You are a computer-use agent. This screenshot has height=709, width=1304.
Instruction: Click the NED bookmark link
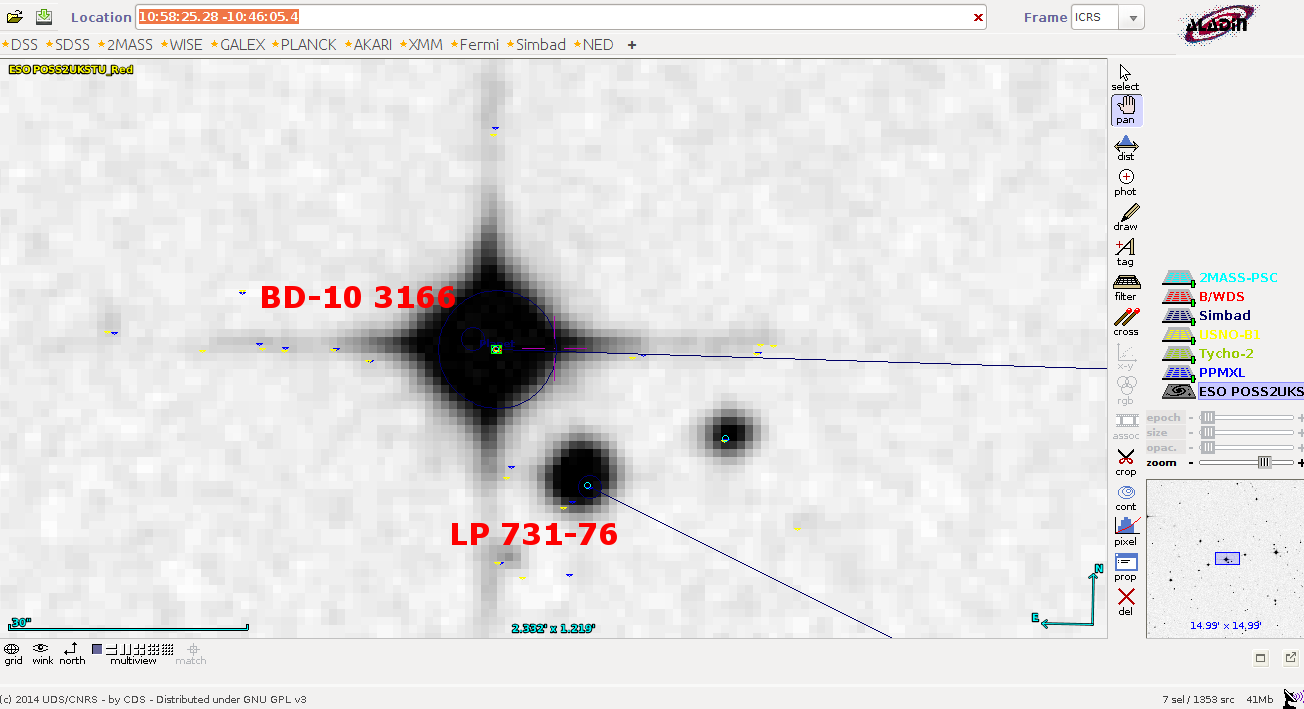[597, 45]
